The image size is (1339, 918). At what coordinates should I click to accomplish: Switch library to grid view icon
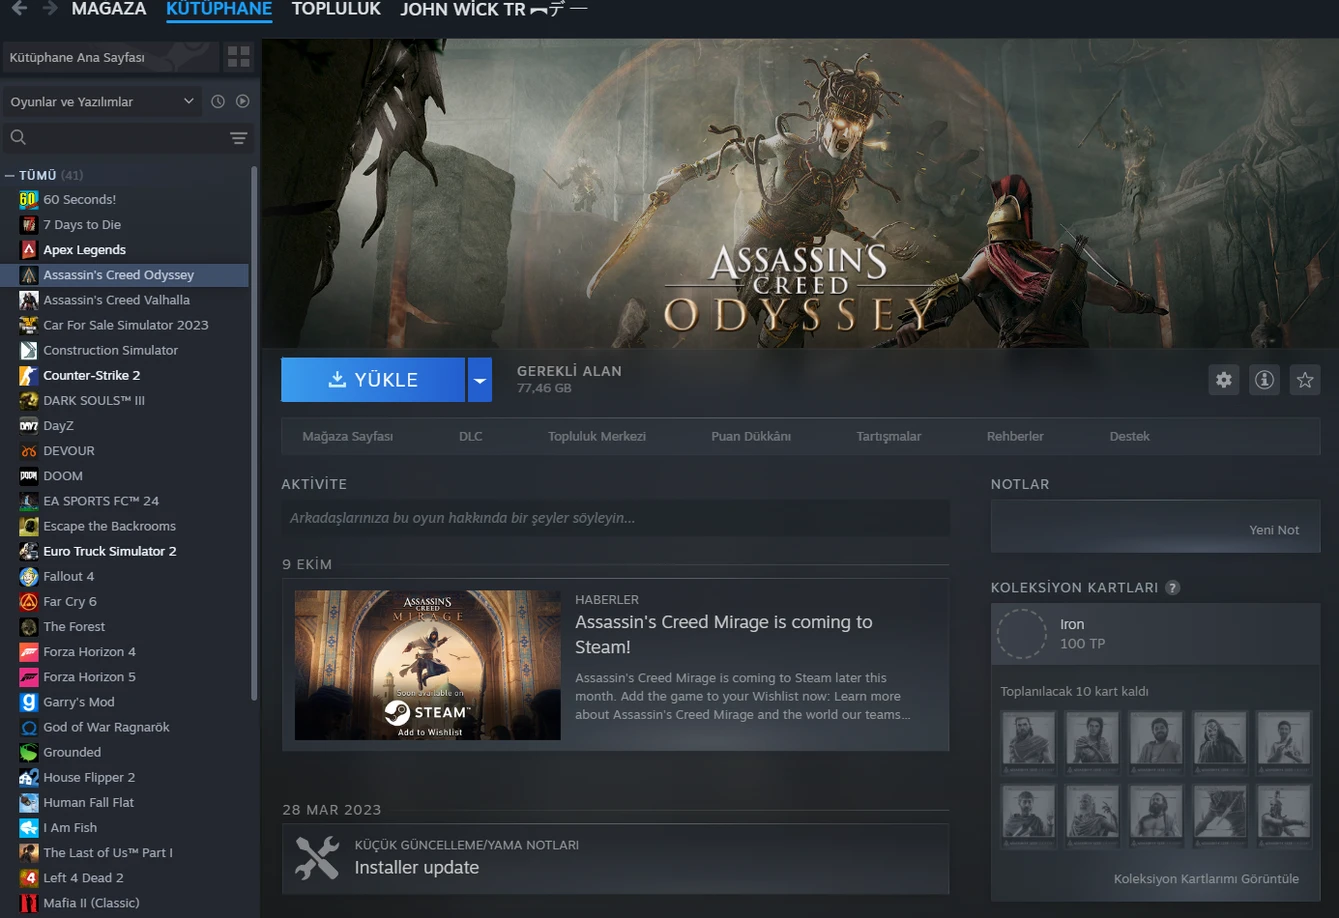(x=239, y=57)
